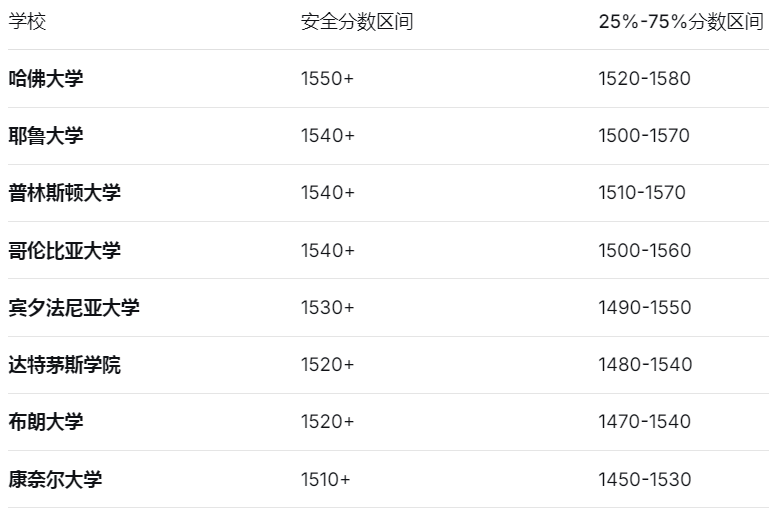This screenshot has width=769, height=516.
Task: Select the 1450-1530 score range
Action: 644,480
